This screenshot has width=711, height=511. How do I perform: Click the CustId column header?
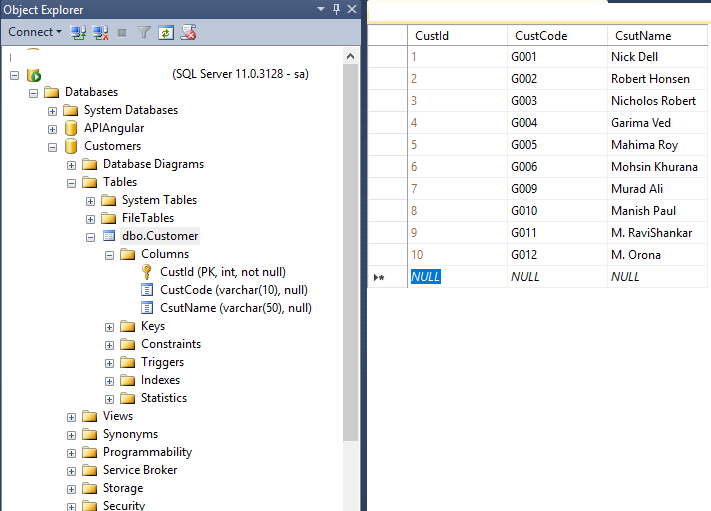click(x=457, y=36)
